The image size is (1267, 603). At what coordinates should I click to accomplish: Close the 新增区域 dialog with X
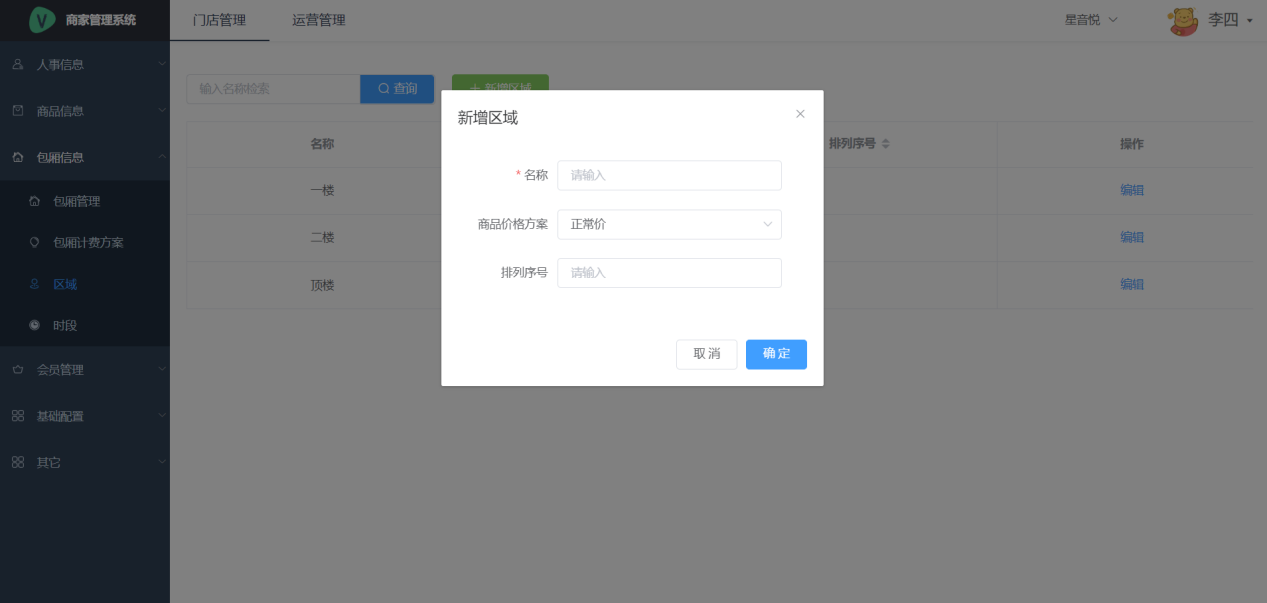click(x=800, y=114)
